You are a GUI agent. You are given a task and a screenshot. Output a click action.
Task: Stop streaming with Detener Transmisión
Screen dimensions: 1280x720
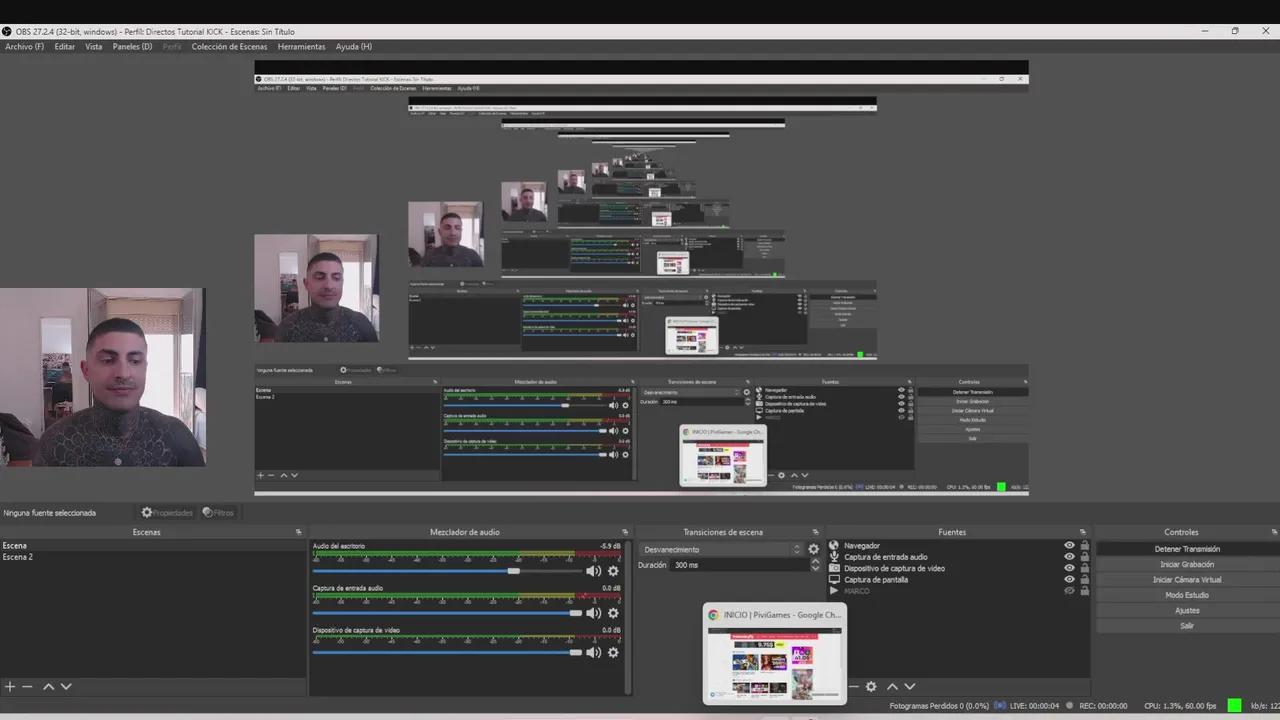coord(1187,549)
